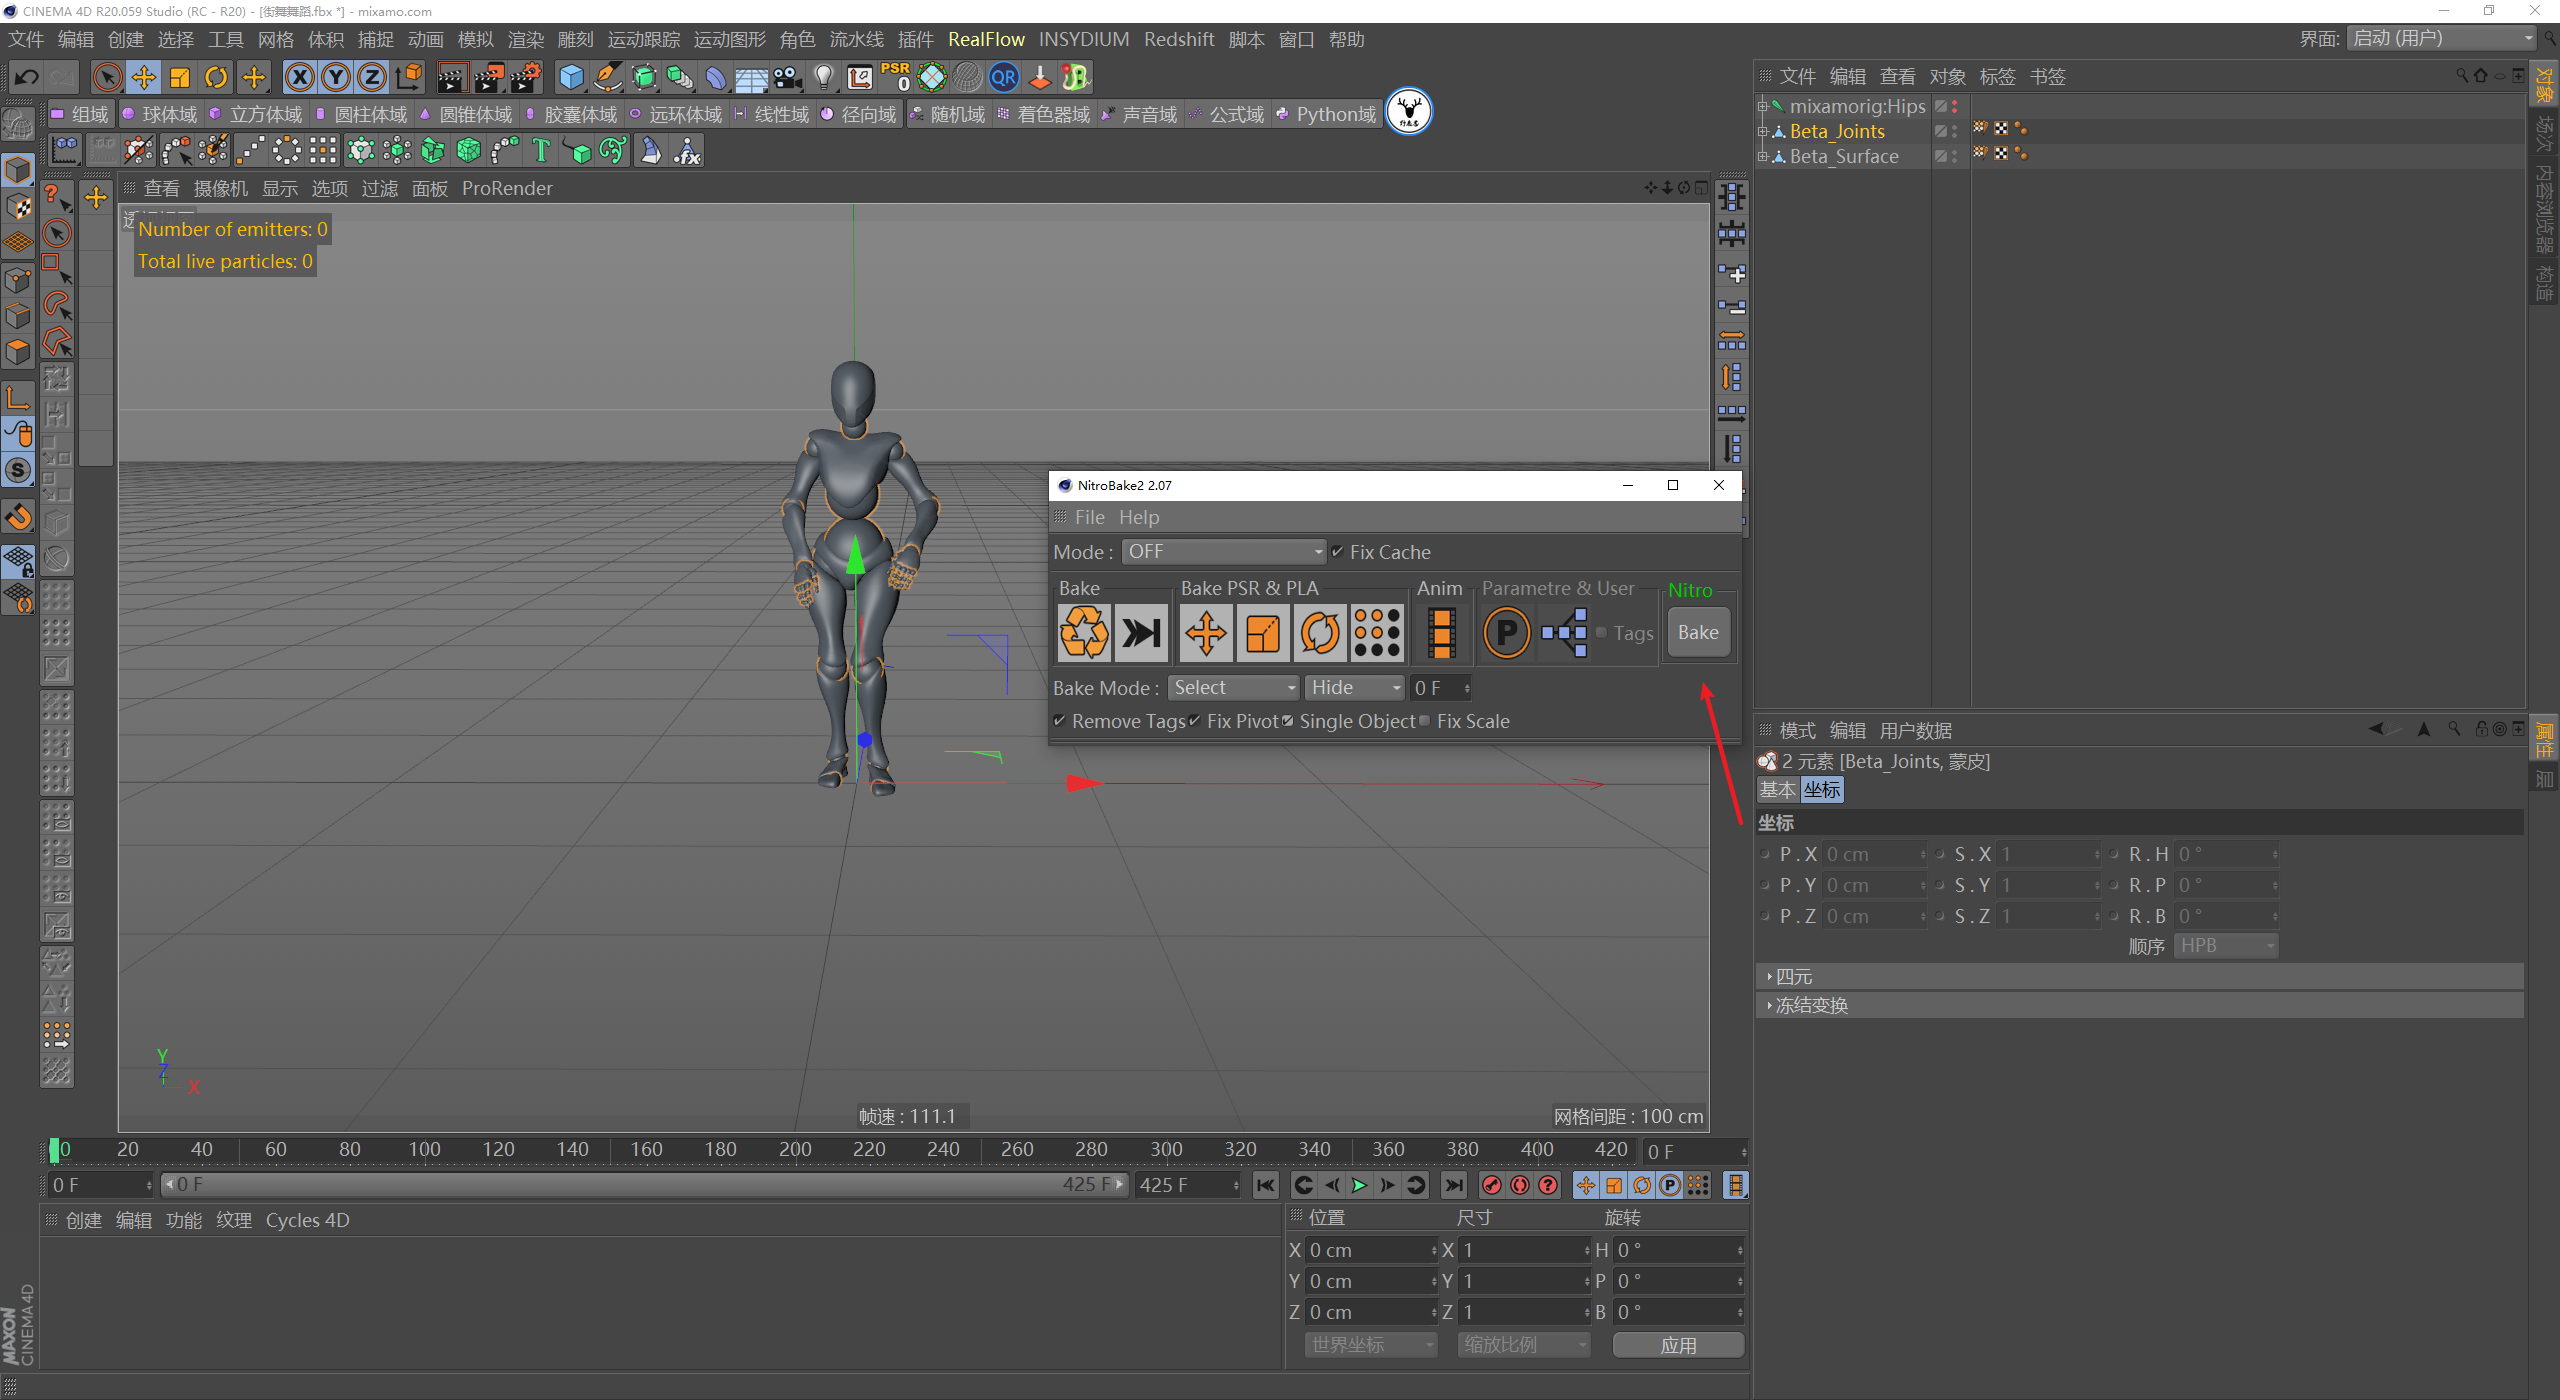Screen dimensions: 2560x1400
Task: Select the Move tool in top toolbar
Action: point(143,77)
